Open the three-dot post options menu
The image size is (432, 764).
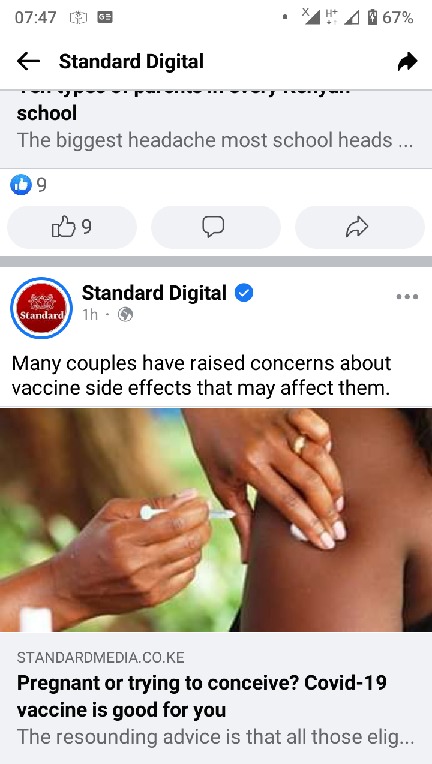pyautogui.click(x=407, y=296)
